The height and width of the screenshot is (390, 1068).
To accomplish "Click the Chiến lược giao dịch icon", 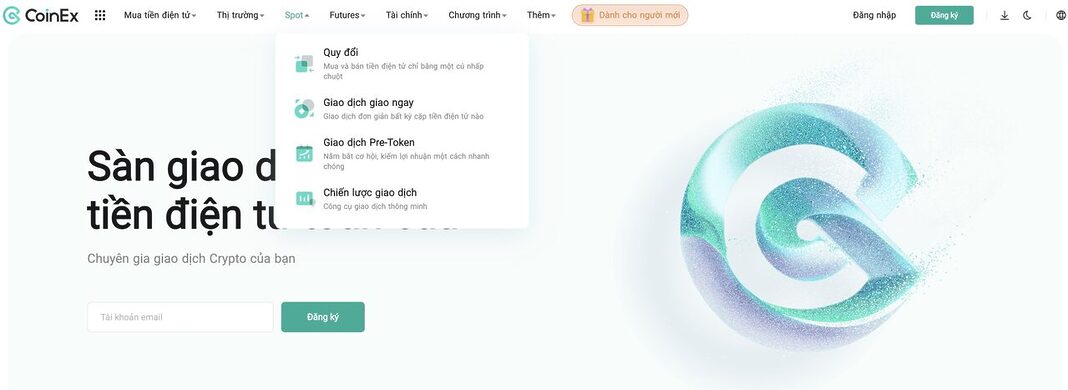I will click(304, 198).
